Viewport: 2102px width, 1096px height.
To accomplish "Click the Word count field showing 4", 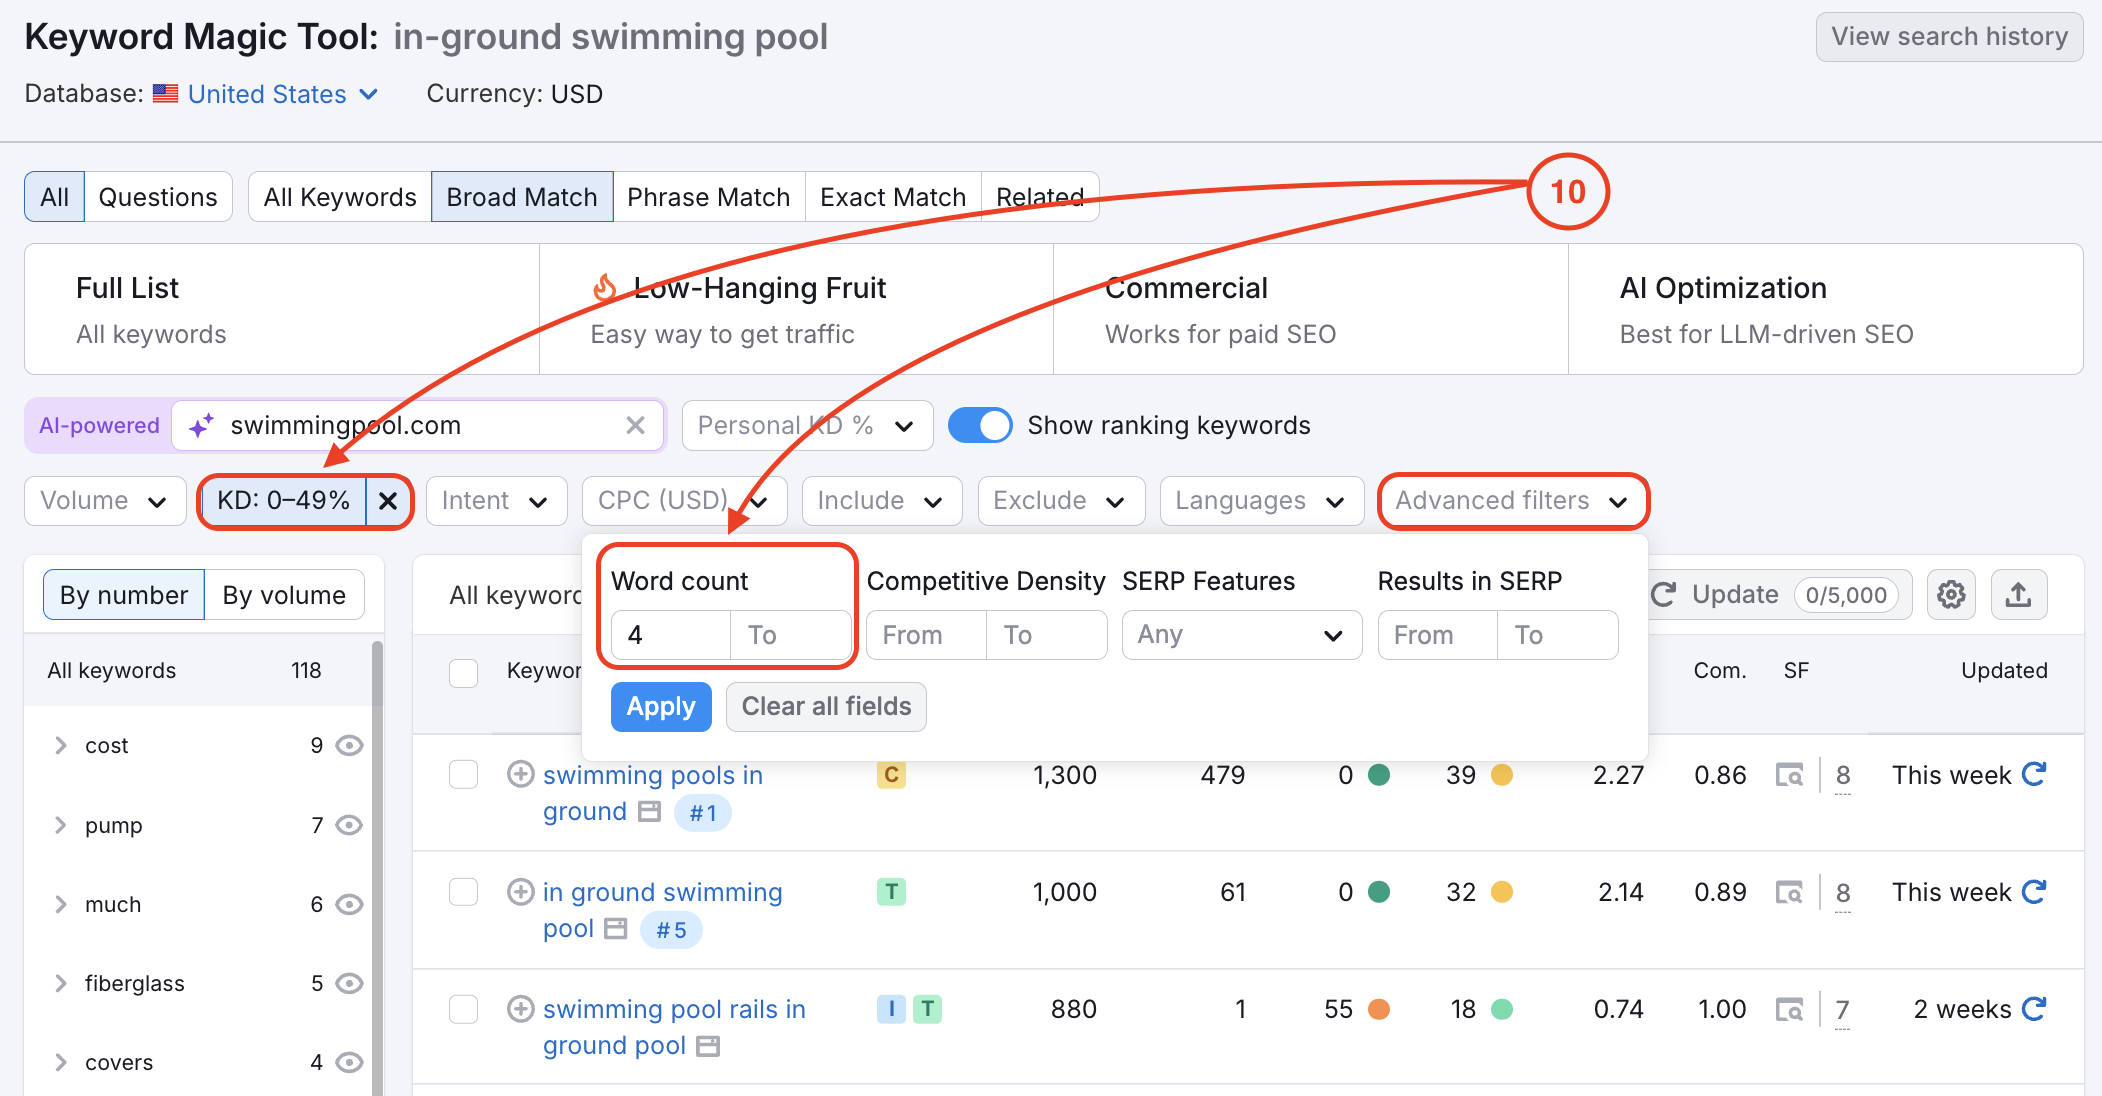I will (x=668, y=634).
